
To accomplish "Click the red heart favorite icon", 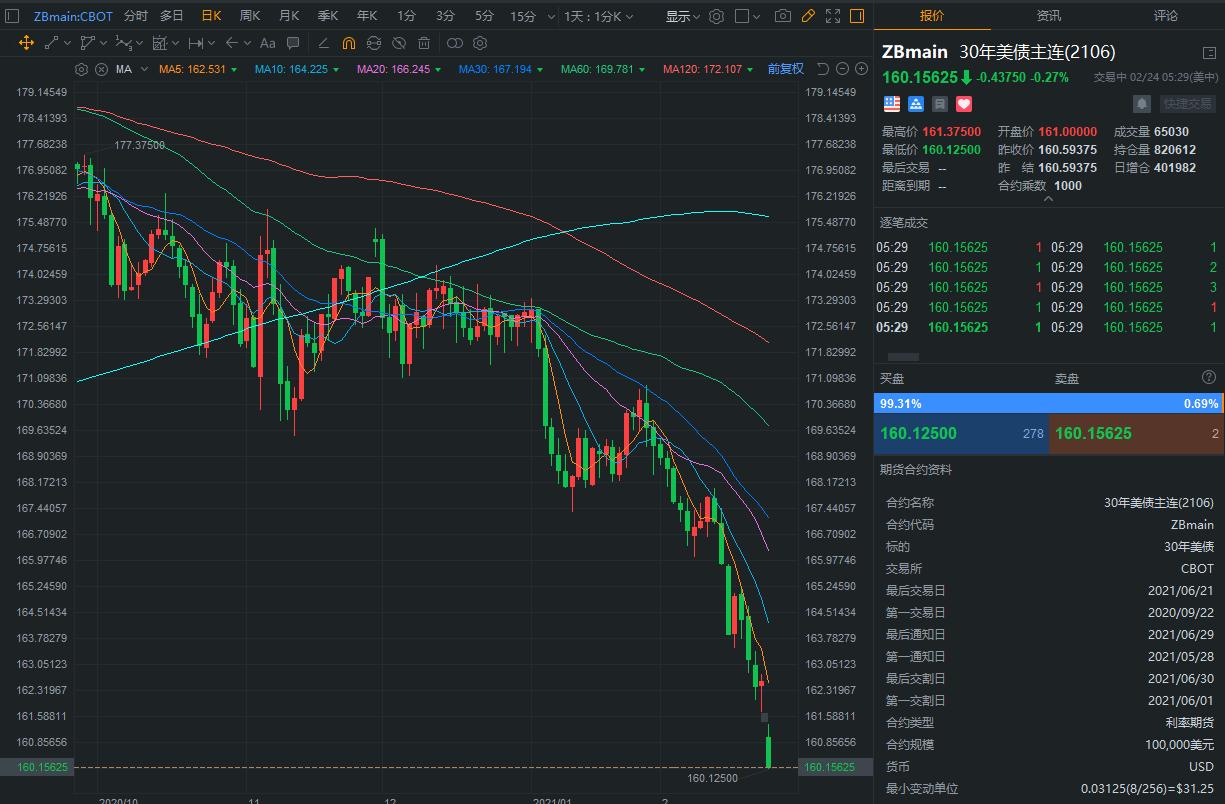I will pos(964,103).
